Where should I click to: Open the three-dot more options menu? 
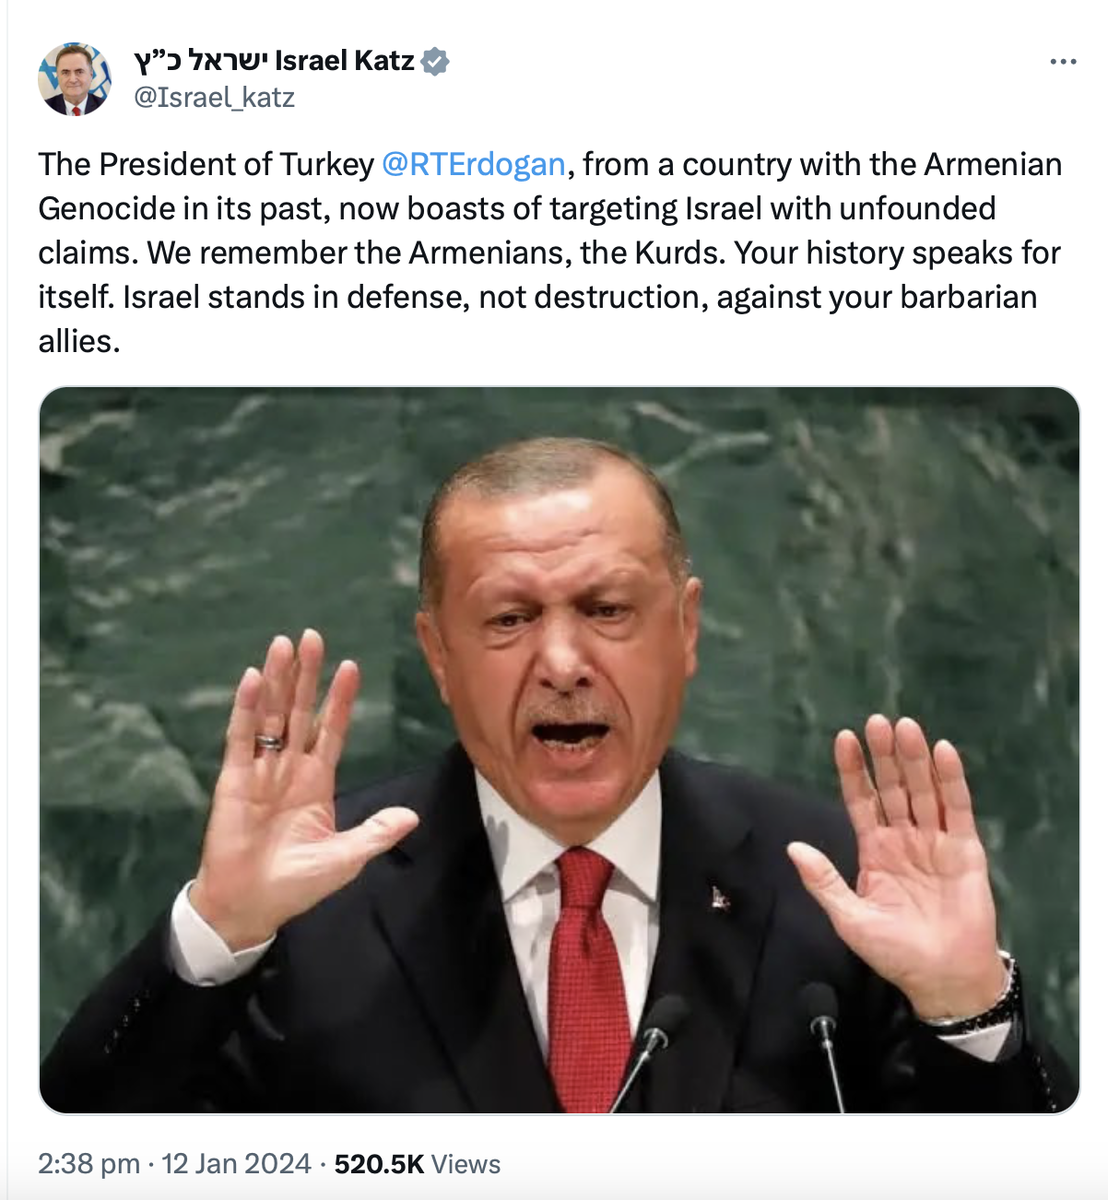[x=1063, y=62]
